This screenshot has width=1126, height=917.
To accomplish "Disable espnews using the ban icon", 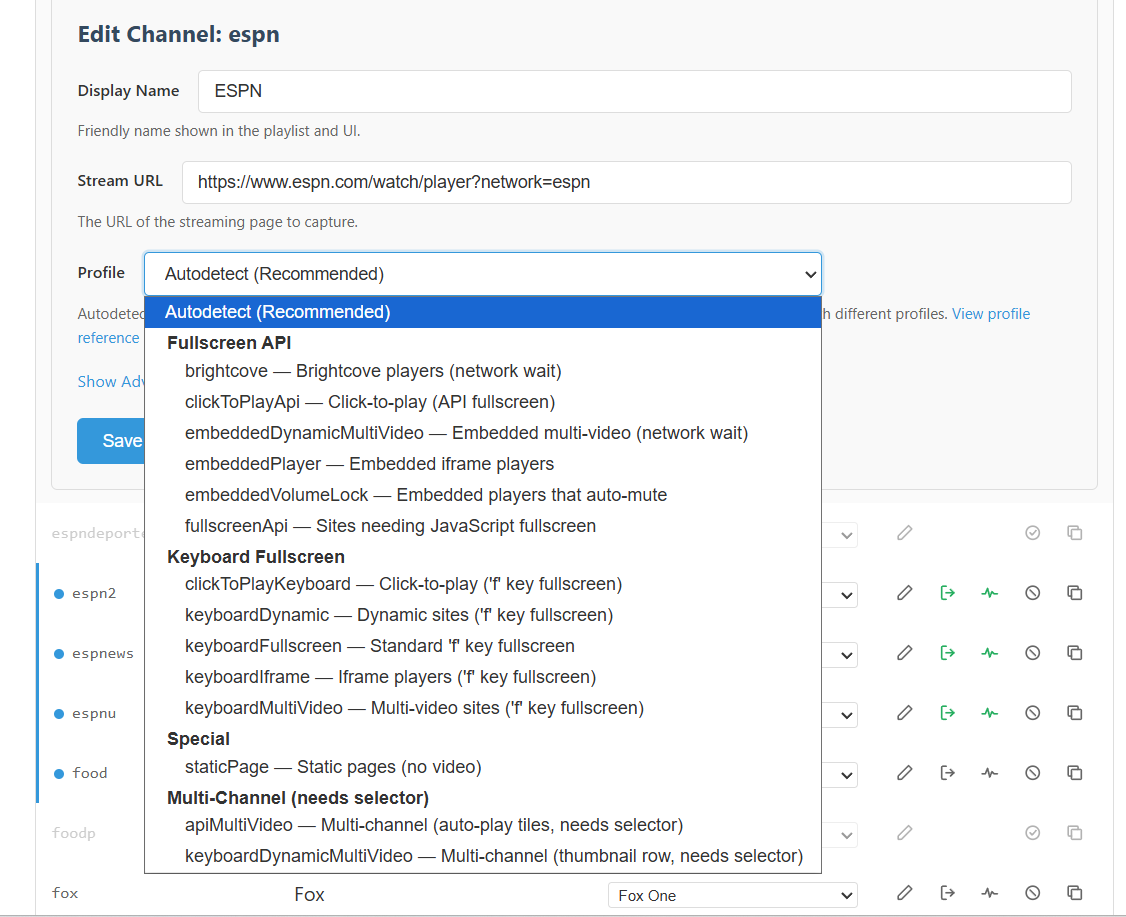I will click(1033, 653).
